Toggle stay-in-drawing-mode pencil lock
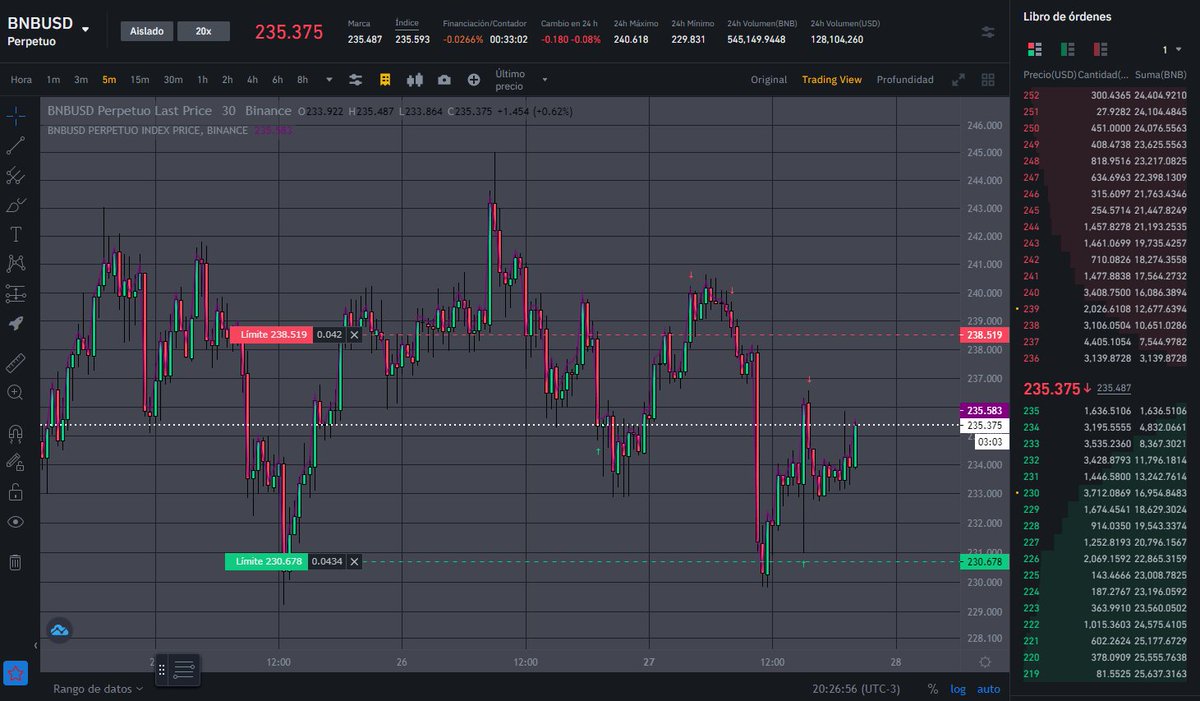The height and width of the screenshot is (701, 1200). tap(15, 463)
